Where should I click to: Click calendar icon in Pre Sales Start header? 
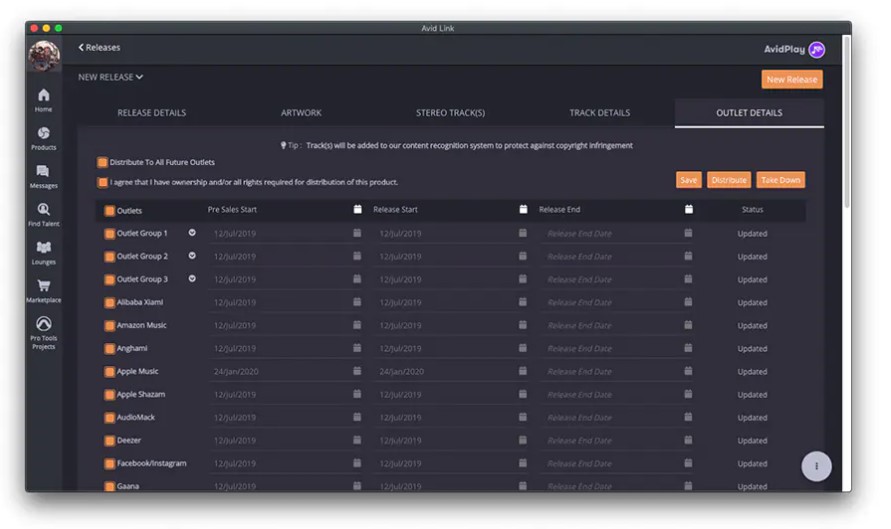coord(357,210)
